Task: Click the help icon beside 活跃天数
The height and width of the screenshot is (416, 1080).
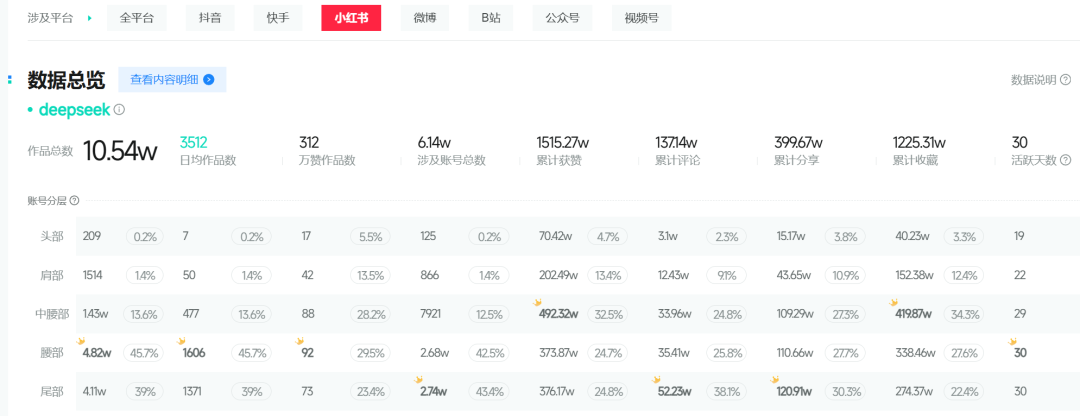Action: 1066,160
